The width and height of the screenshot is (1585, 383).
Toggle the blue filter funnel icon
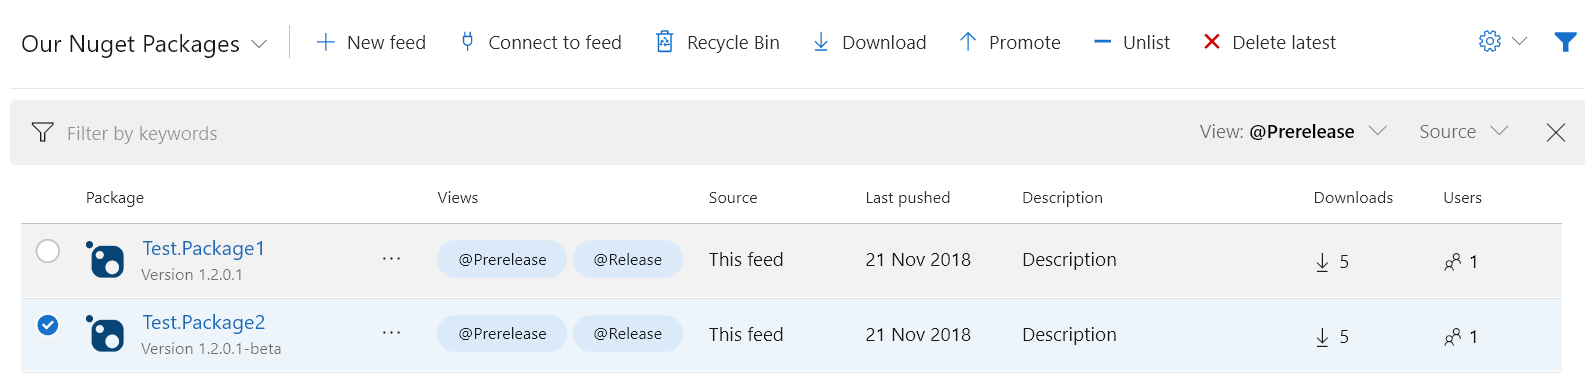(1565, 42)
